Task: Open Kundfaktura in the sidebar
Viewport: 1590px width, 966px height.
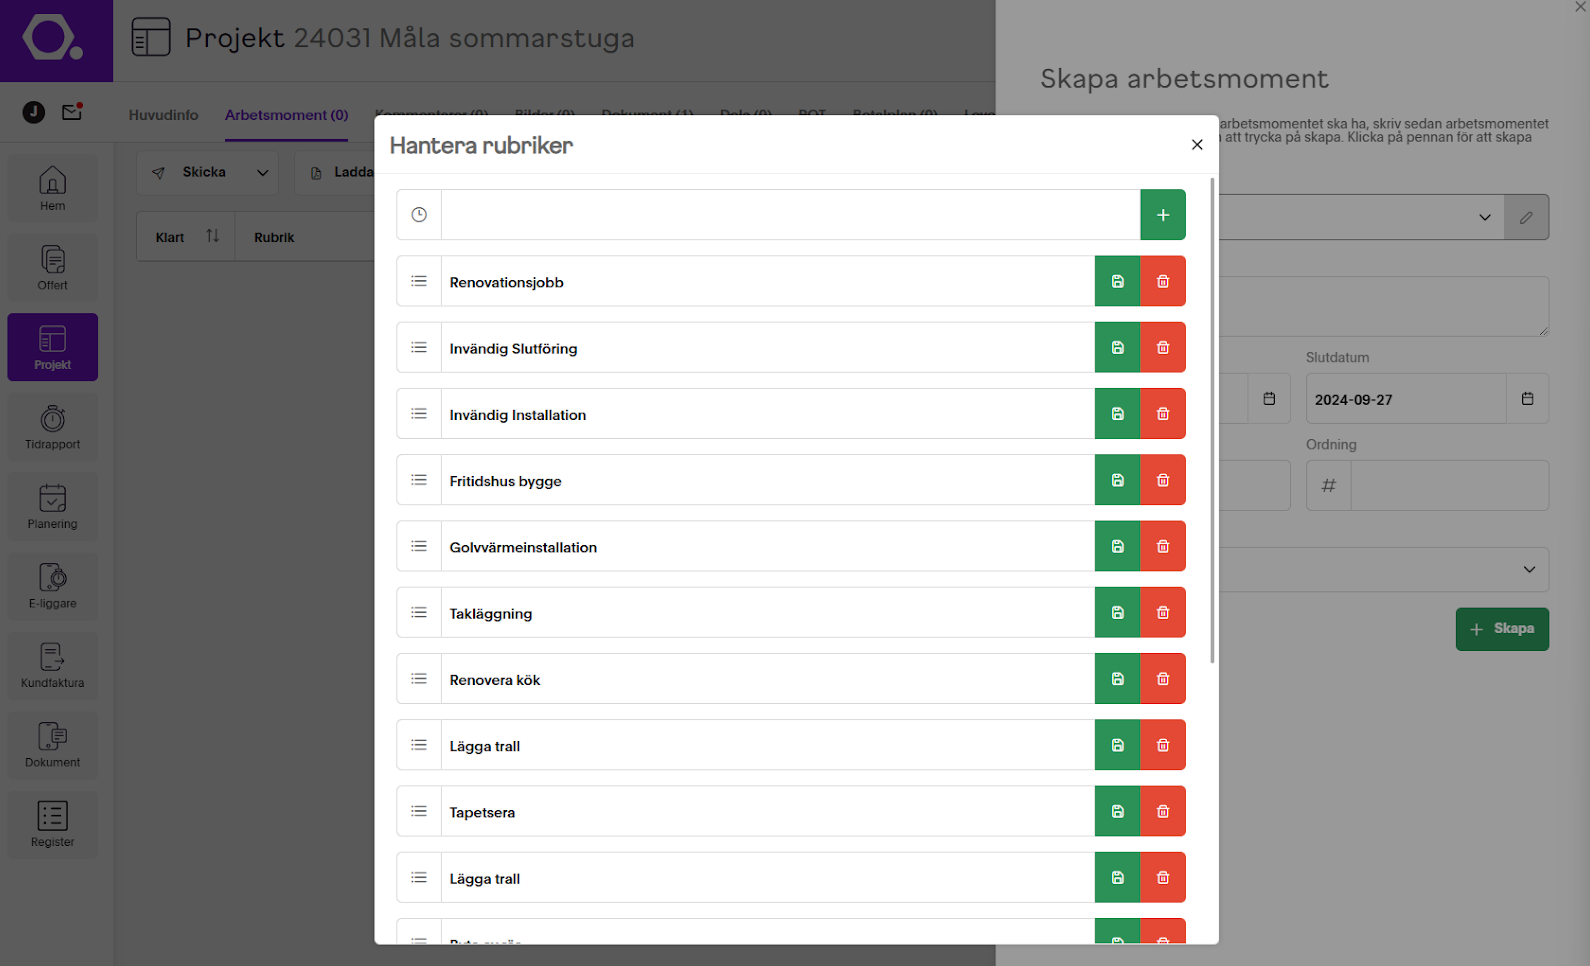Action: (x=53, y=666)
